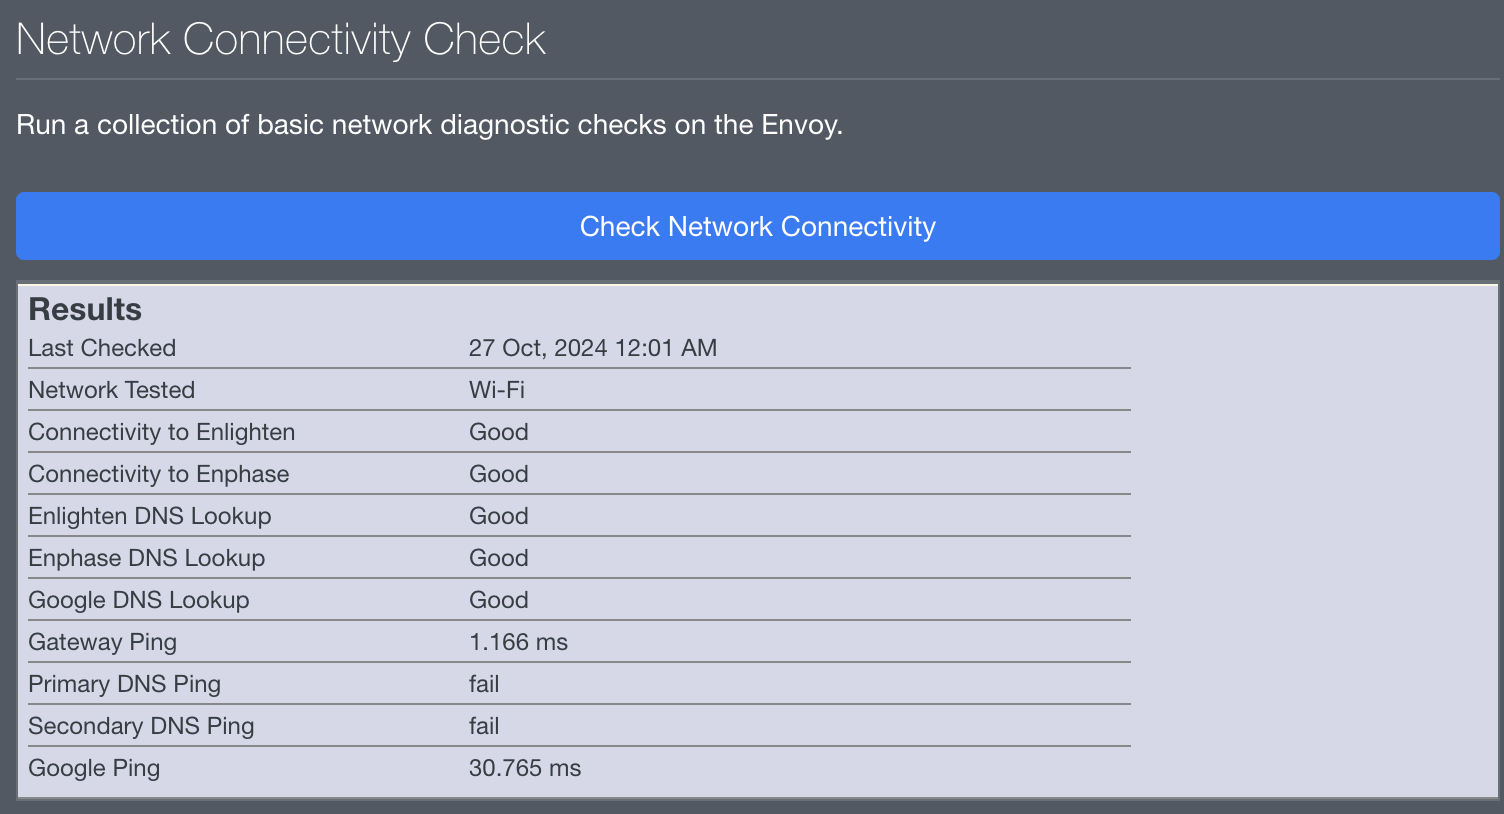1504x814 pixels.
Task: Click the diagnostic description text
Action: pos(428,125)
